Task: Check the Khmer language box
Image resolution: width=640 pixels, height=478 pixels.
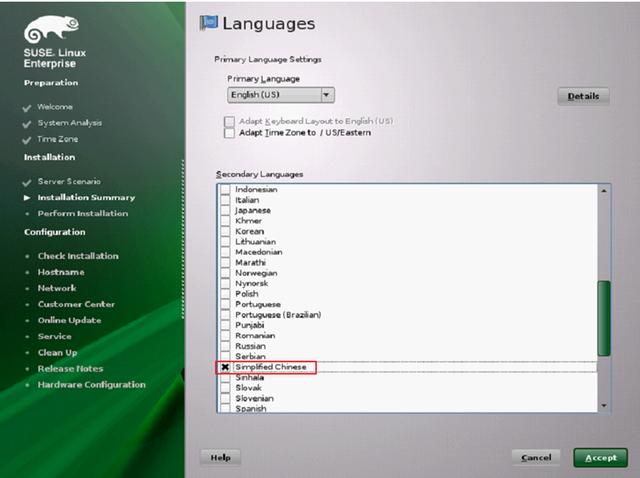Action: click(x=225, y=221)
